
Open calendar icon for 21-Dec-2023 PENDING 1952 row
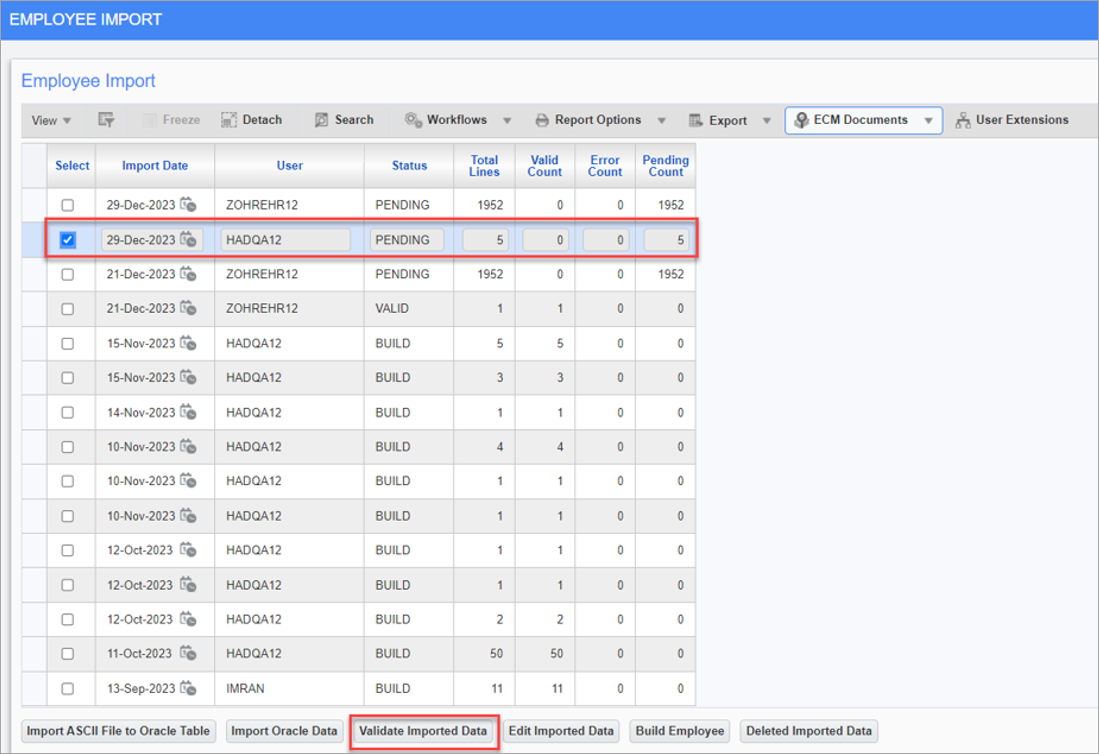(188, 274)
